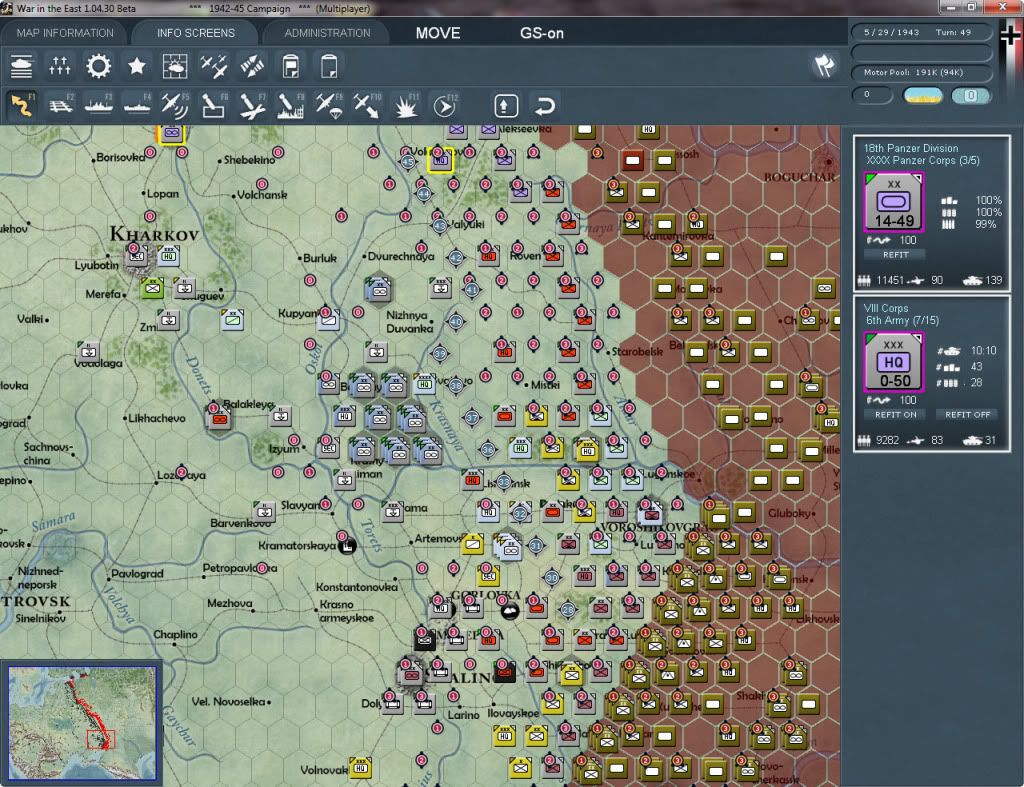This screenshot has width=1024, height=787.
Task: Click the Motor Pool status field
Action: click(921, 72)
